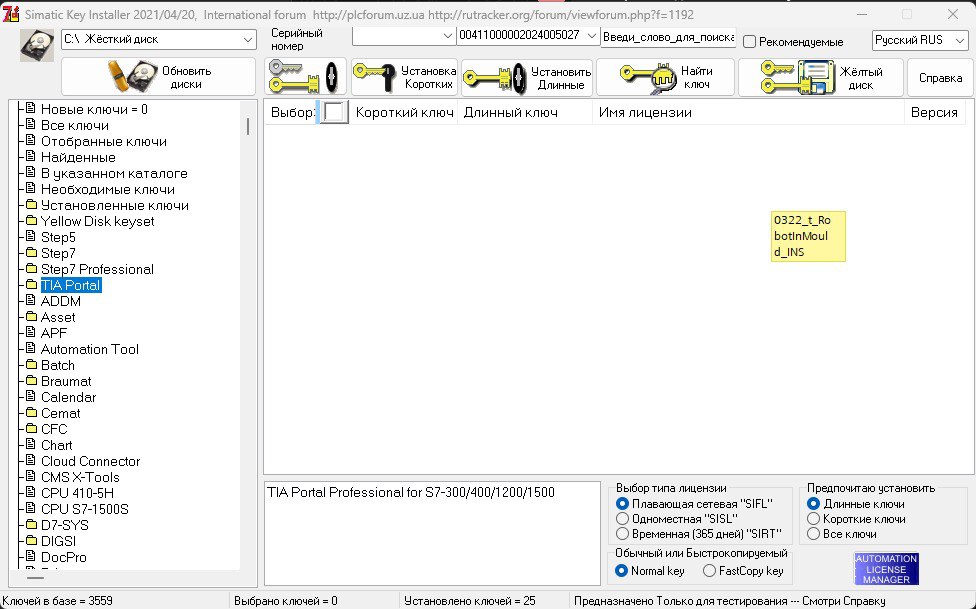Open the CFC folder

click(54, 429)
